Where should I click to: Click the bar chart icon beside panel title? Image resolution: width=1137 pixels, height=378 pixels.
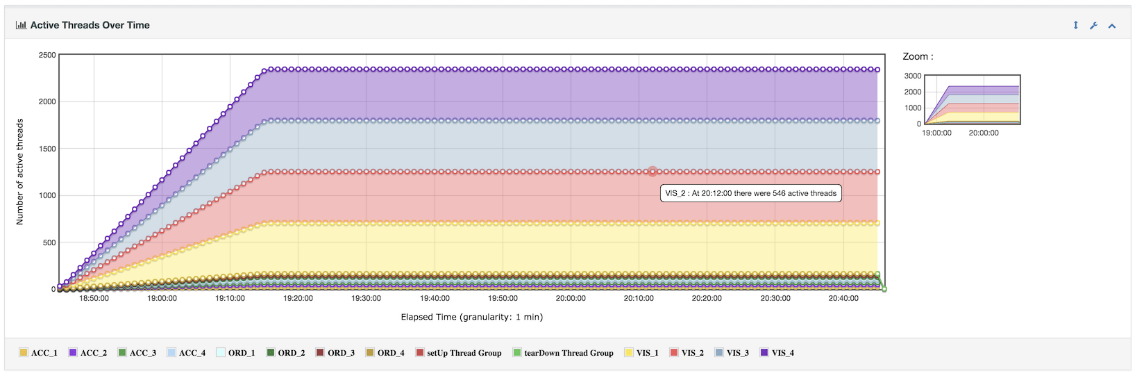point(21,25)
